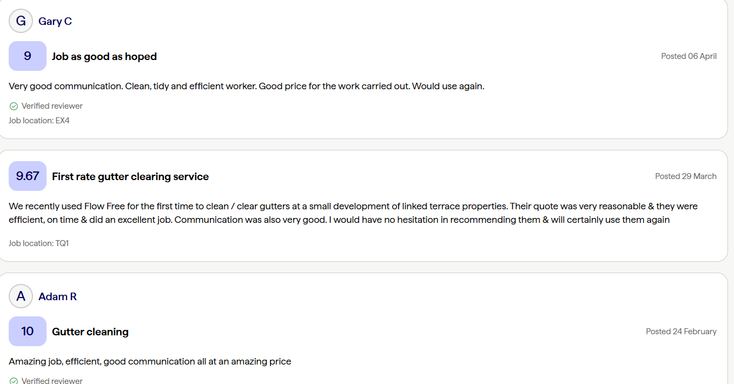Open Adam R reviewer profile name
Screen dimensions: 734x384
click(x=58, y=296)
